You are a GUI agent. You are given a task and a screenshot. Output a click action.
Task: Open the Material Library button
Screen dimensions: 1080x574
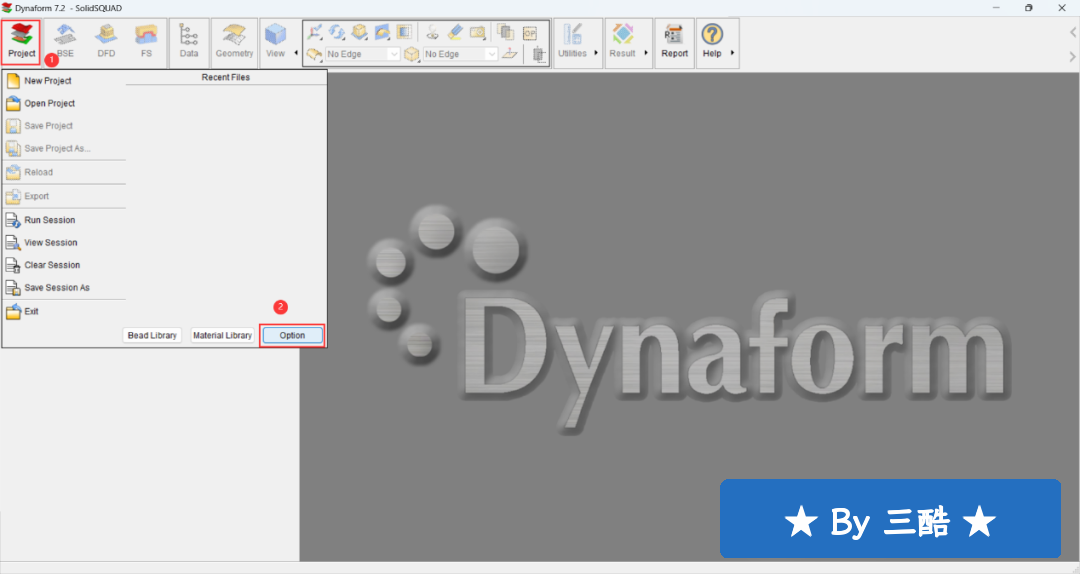(x=222, y=336)
